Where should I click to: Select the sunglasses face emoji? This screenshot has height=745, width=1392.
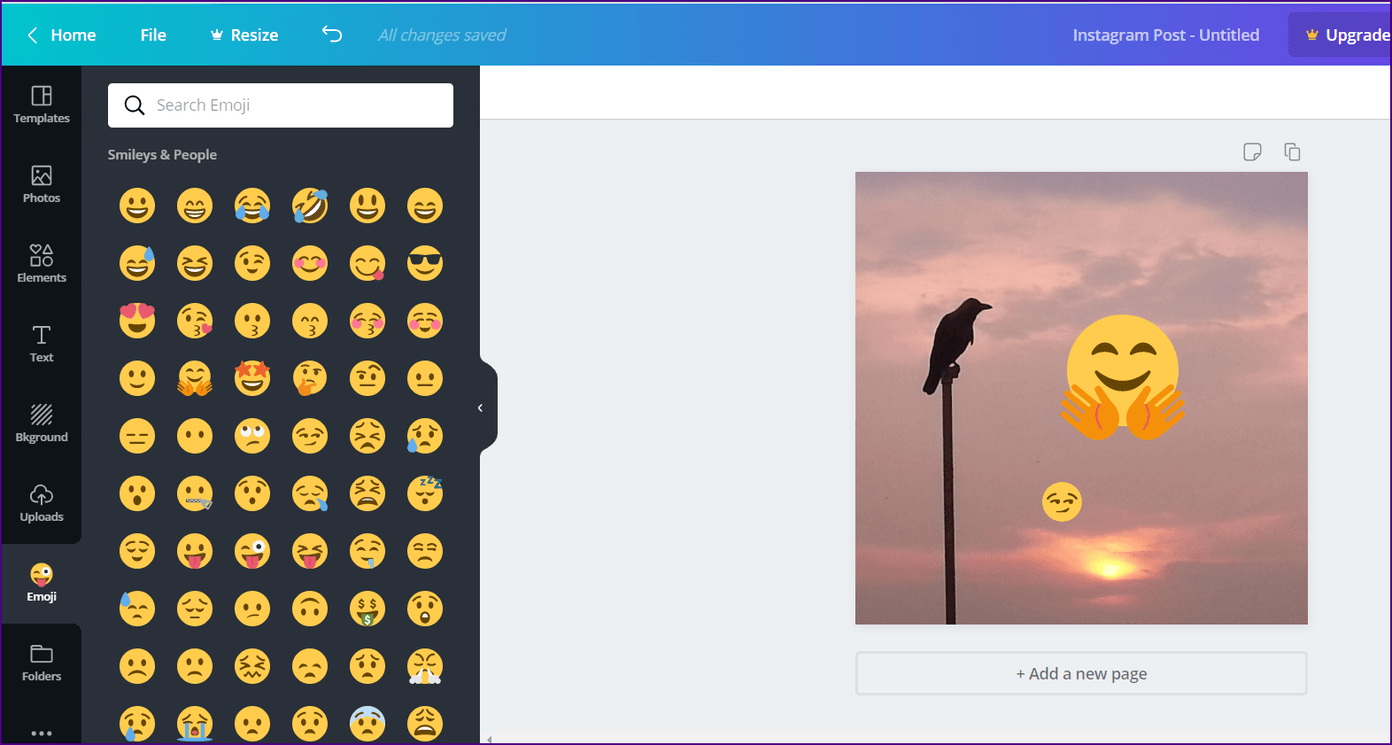click(x=425, y=263)
